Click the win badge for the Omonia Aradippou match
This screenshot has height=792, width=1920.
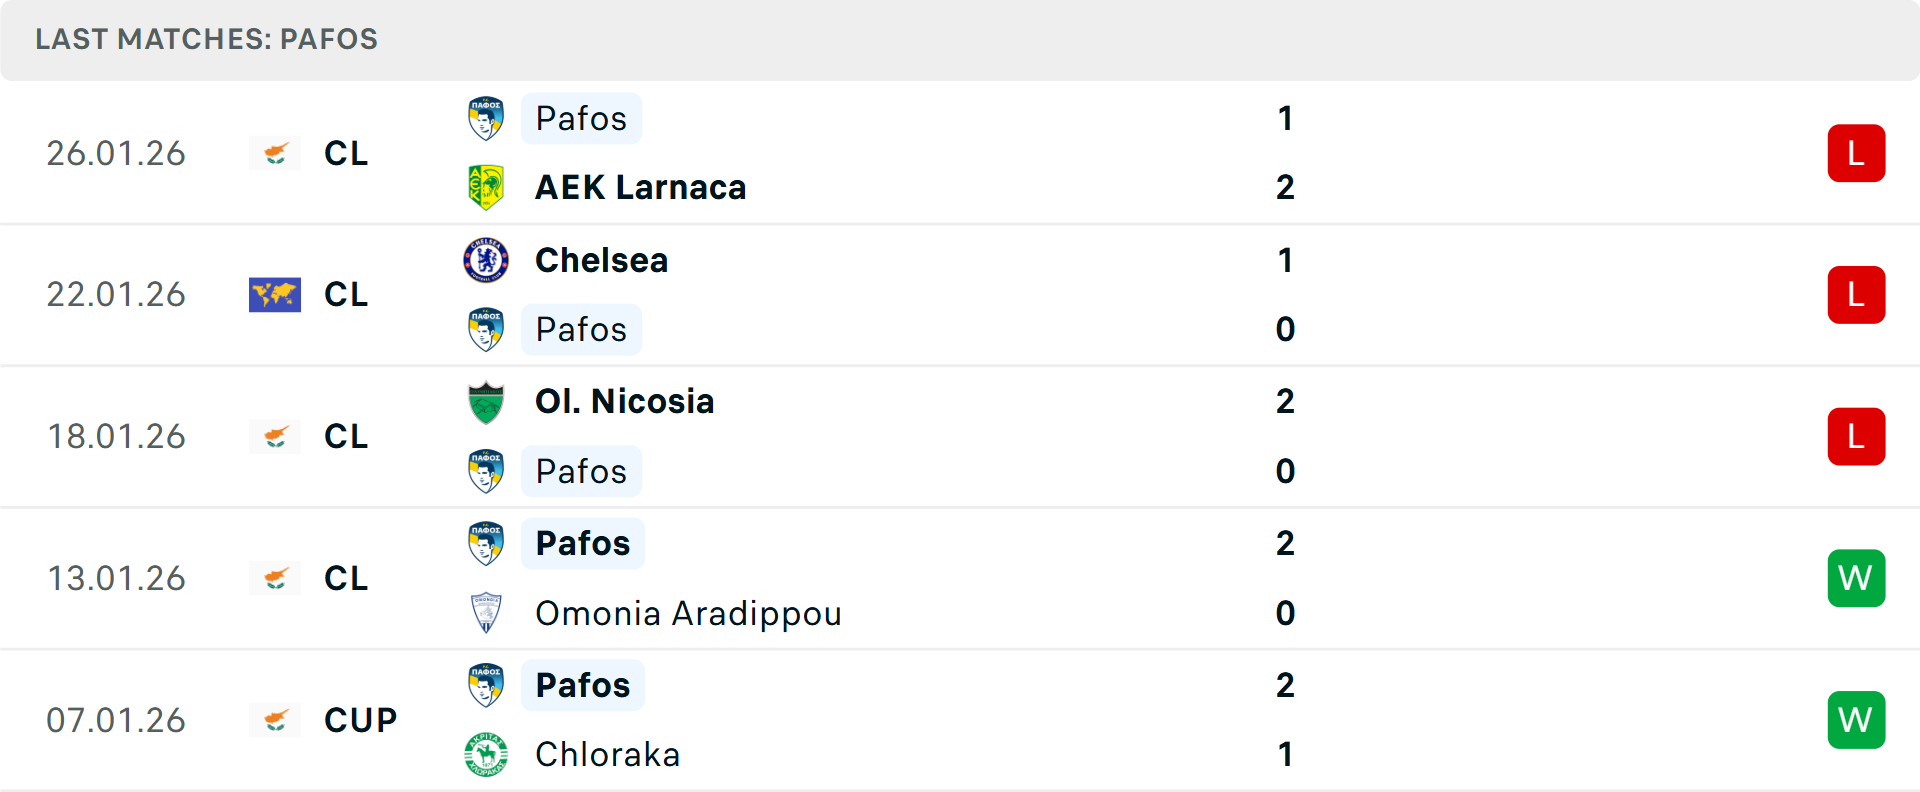(1856, 578)
